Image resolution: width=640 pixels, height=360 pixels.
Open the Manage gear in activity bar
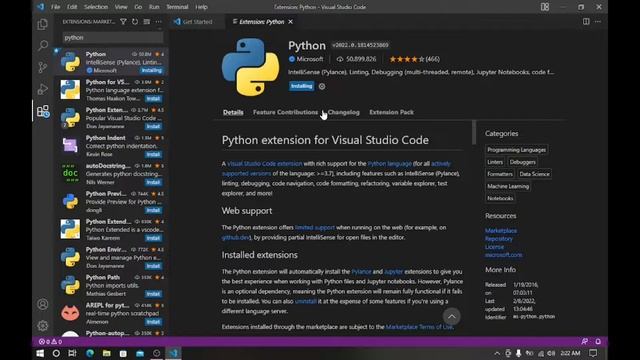(42, 325)
